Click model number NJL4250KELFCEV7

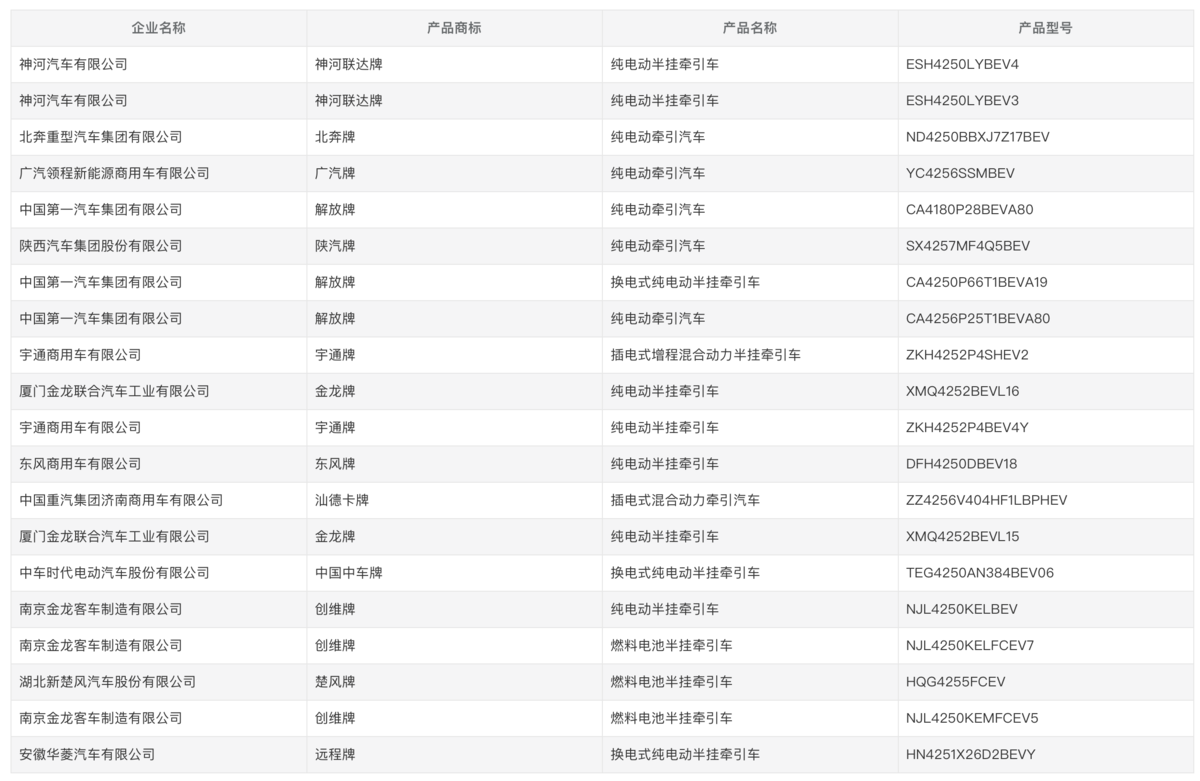click(x=969, y=645)
